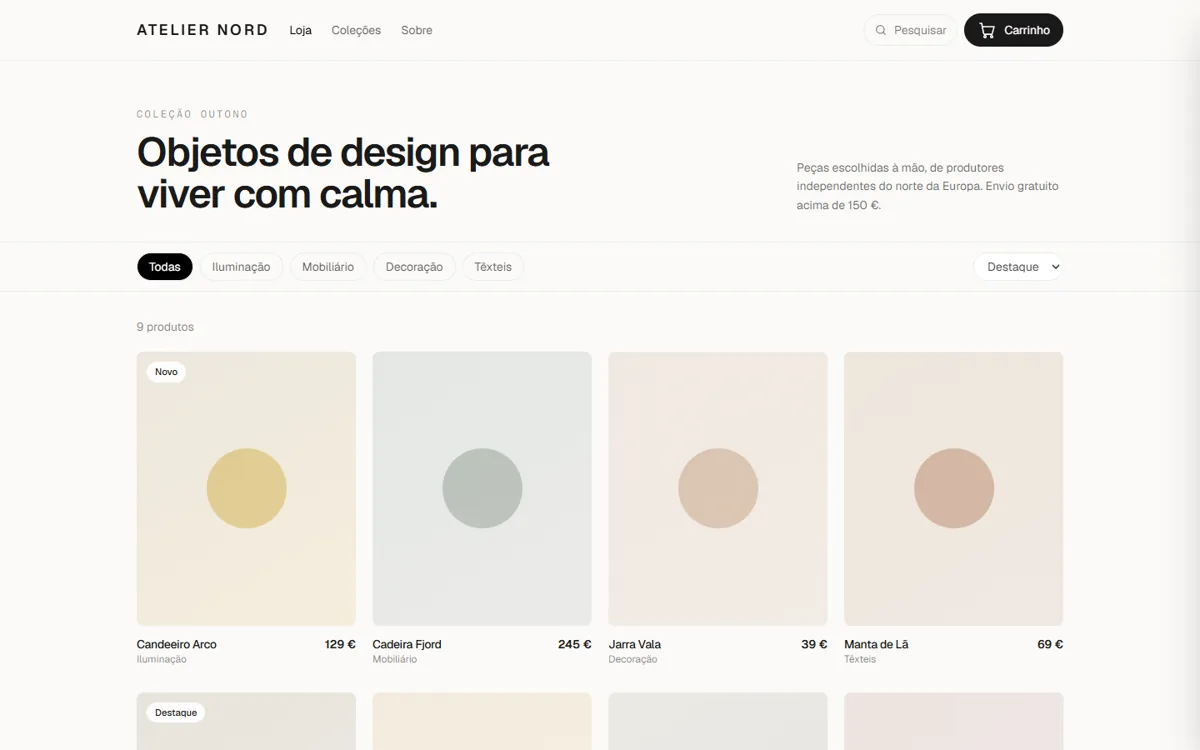Filter products by Têxteis

pos(493,267)
